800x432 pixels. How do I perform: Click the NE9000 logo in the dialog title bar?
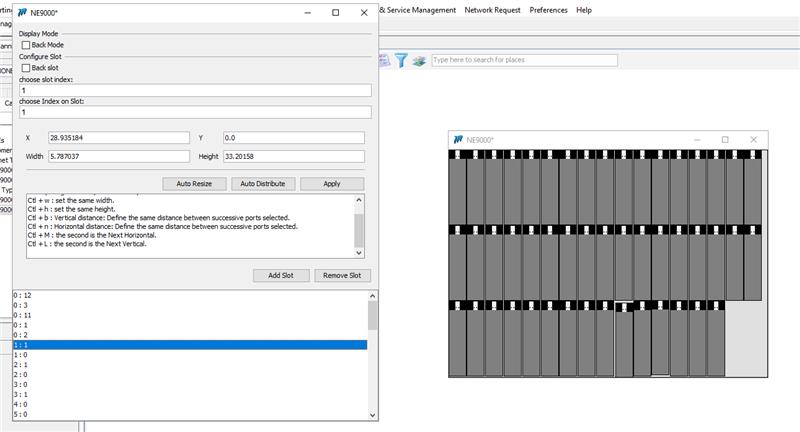click(x=22, y=13)
